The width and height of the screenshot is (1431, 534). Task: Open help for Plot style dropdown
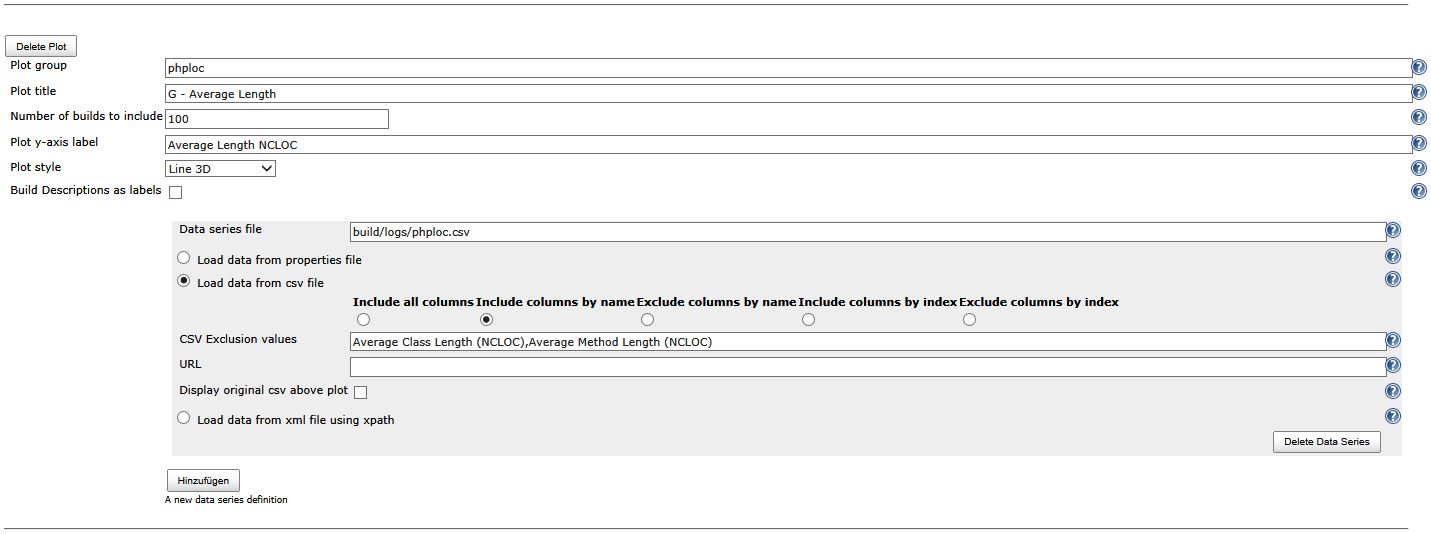(1418, 169)
